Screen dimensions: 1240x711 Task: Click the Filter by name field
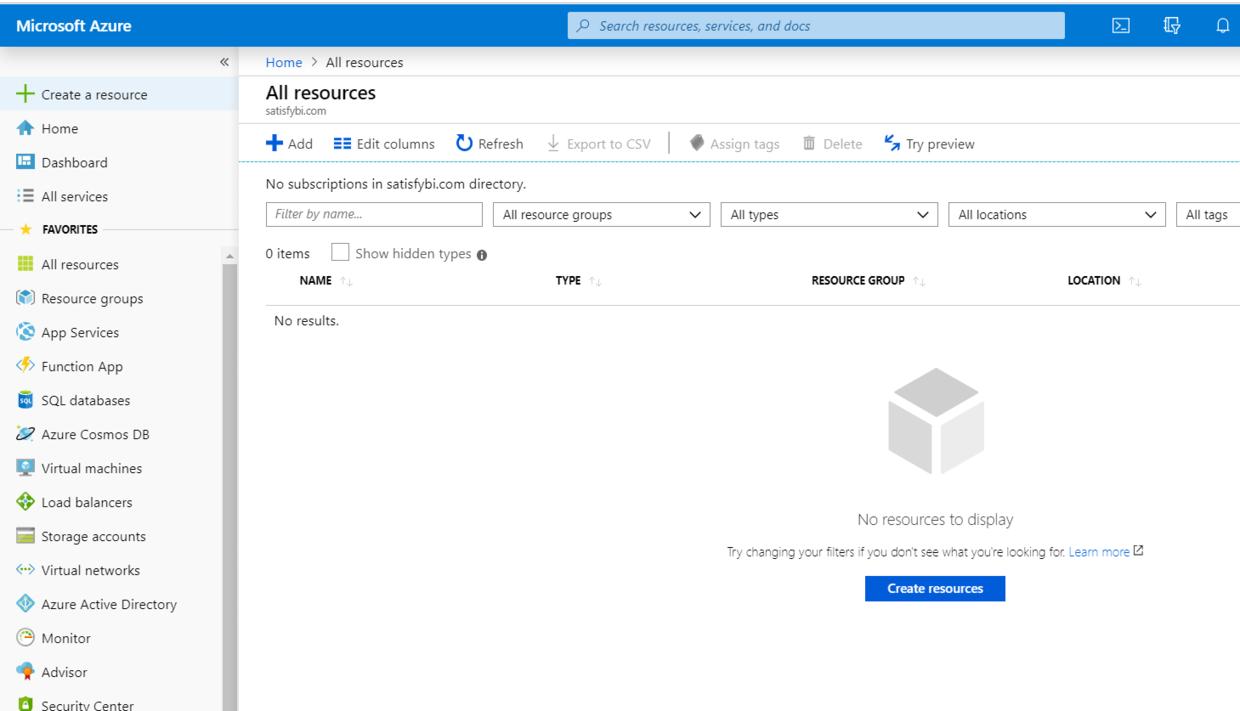[373, 214]
